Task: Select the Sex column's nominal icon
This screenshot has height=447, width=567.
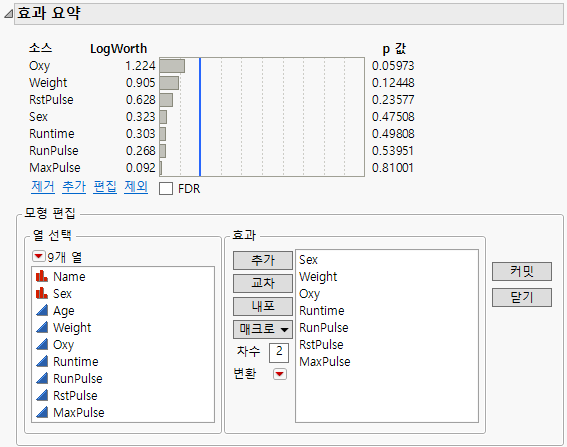Action: coord(42,293)
